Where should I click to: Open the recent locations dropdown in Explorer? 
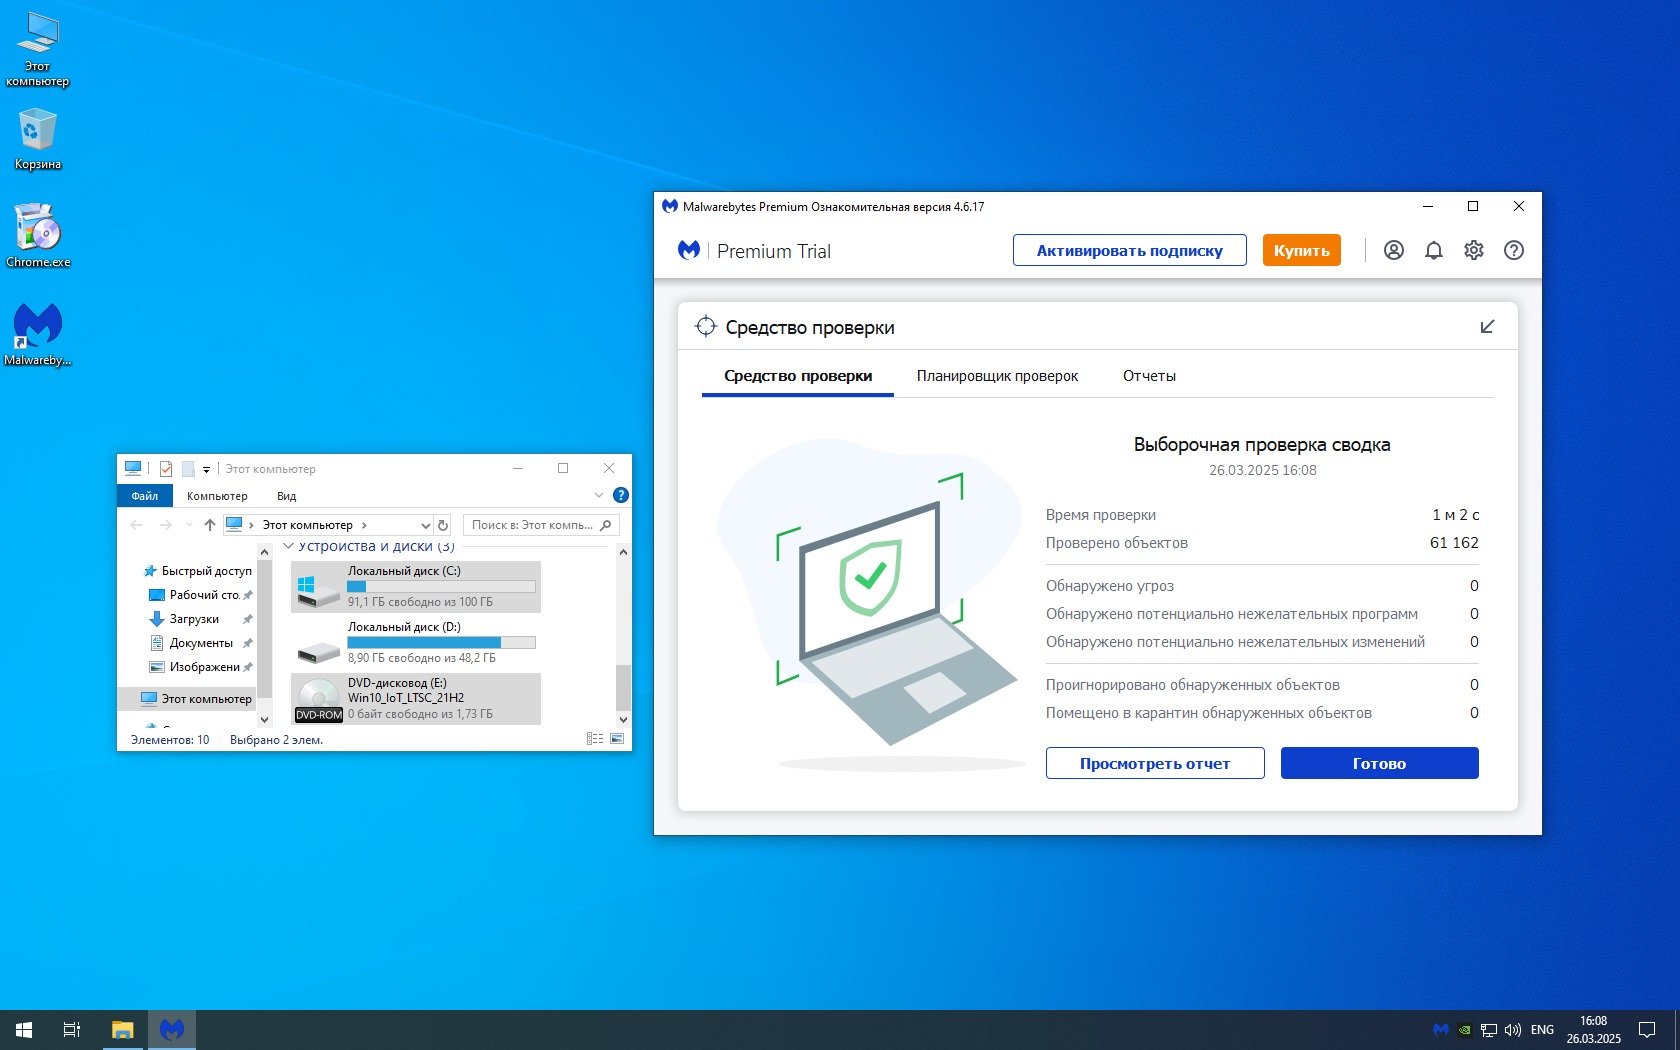(x=189, y=525)
